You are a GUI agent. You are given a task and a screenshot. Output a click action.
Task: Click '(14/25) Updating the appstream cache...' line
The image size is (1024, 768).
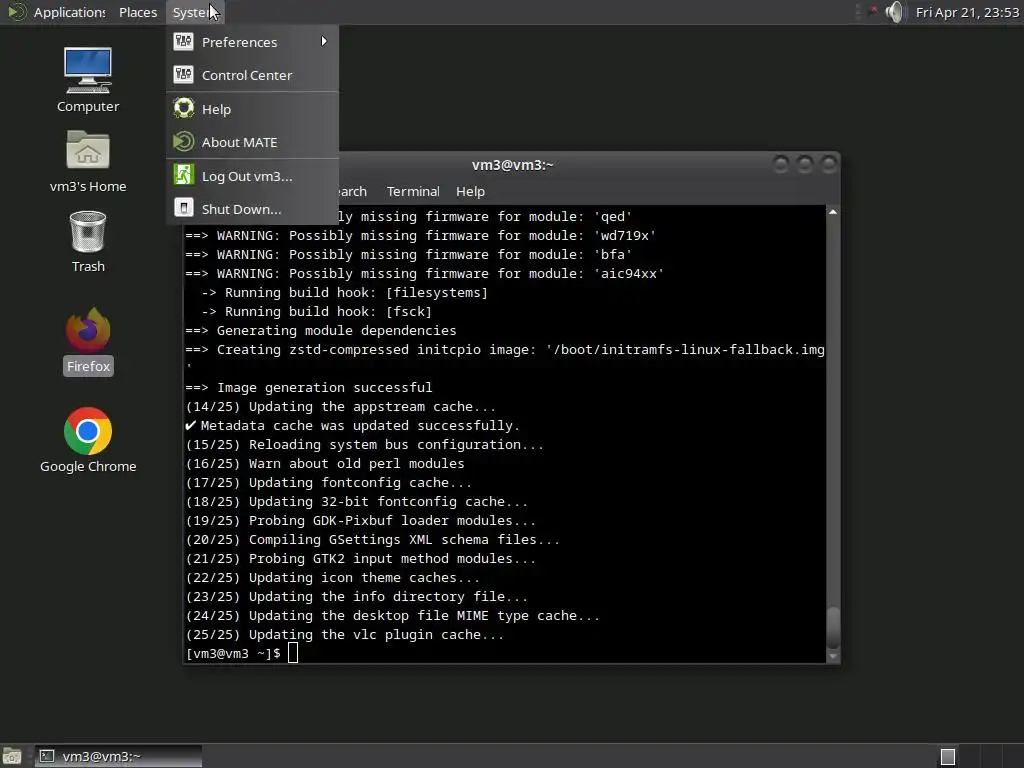click(x=341, y=406)
